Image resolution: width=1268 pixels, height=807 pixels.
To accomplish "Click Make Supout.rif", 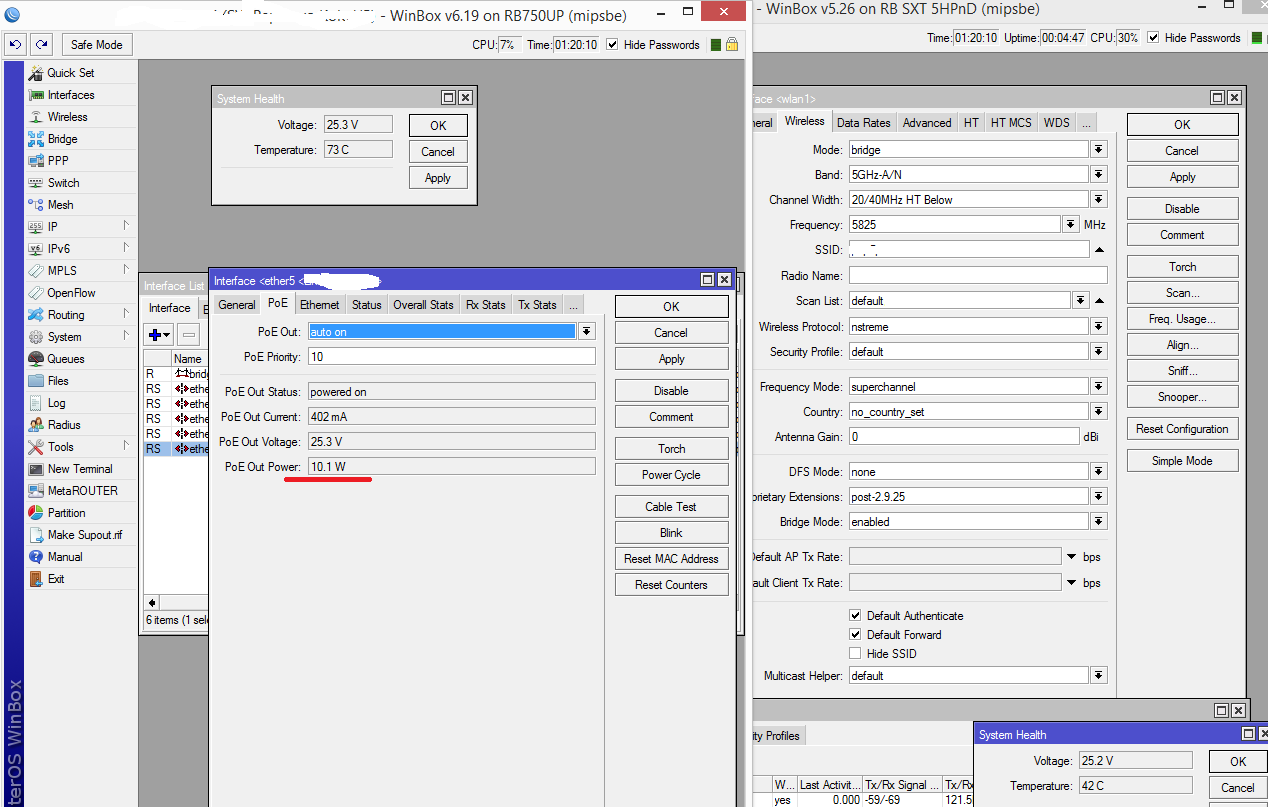I will [x=84, y=535].
